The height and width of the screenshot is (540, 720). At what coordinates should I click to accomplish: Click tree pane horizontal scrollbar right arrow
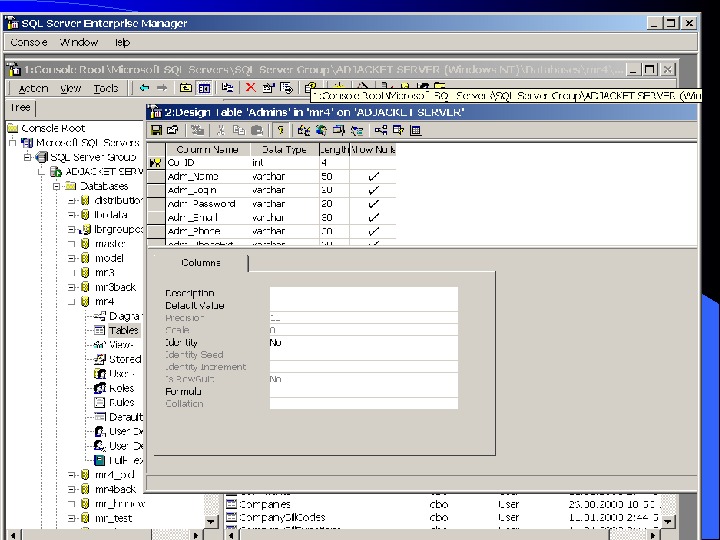tap(196, 535)
